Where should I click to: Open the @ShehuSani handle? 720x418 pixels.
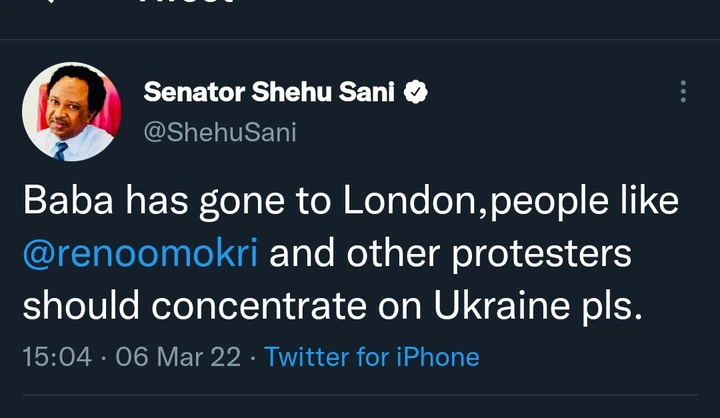coord(220,132)
